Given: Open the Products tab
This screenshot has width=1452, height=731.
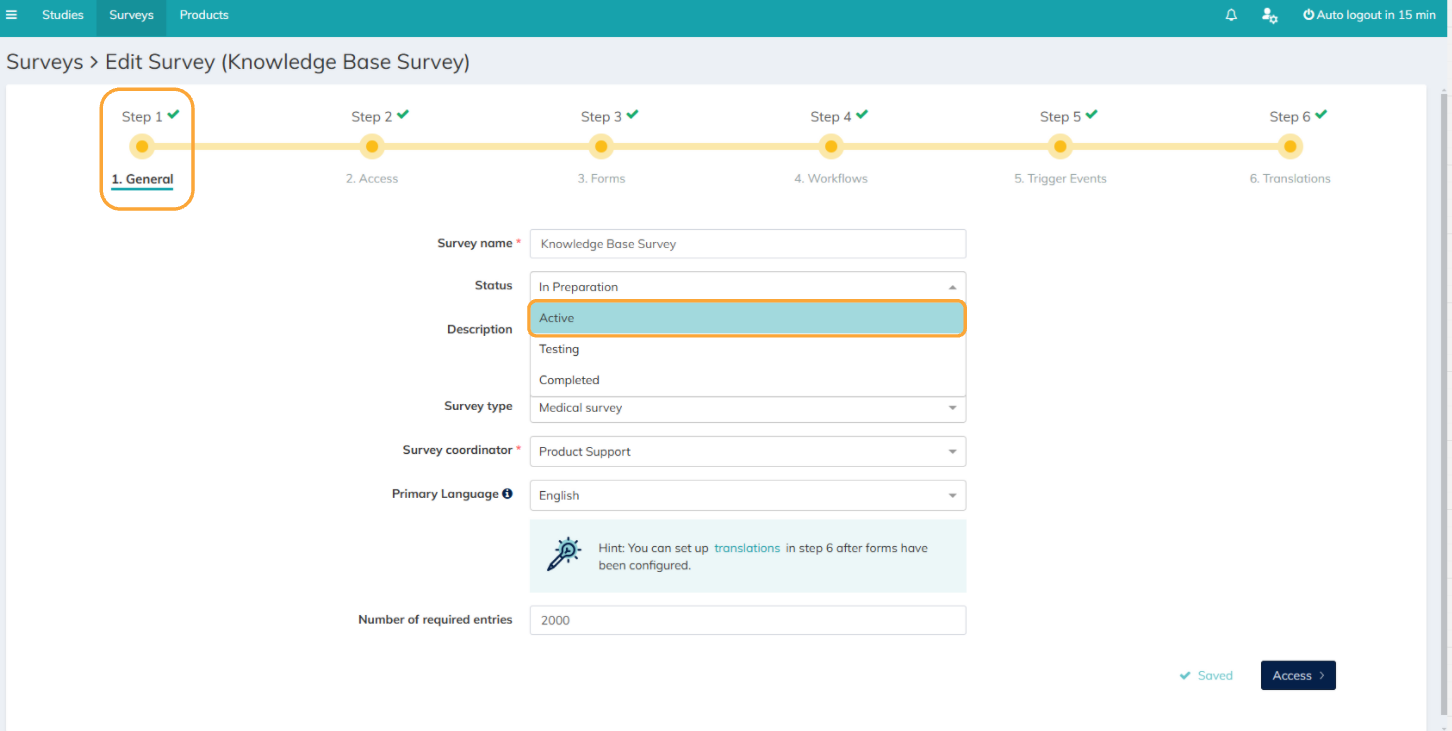Looking at the screenshot, I should click(204, 15).
